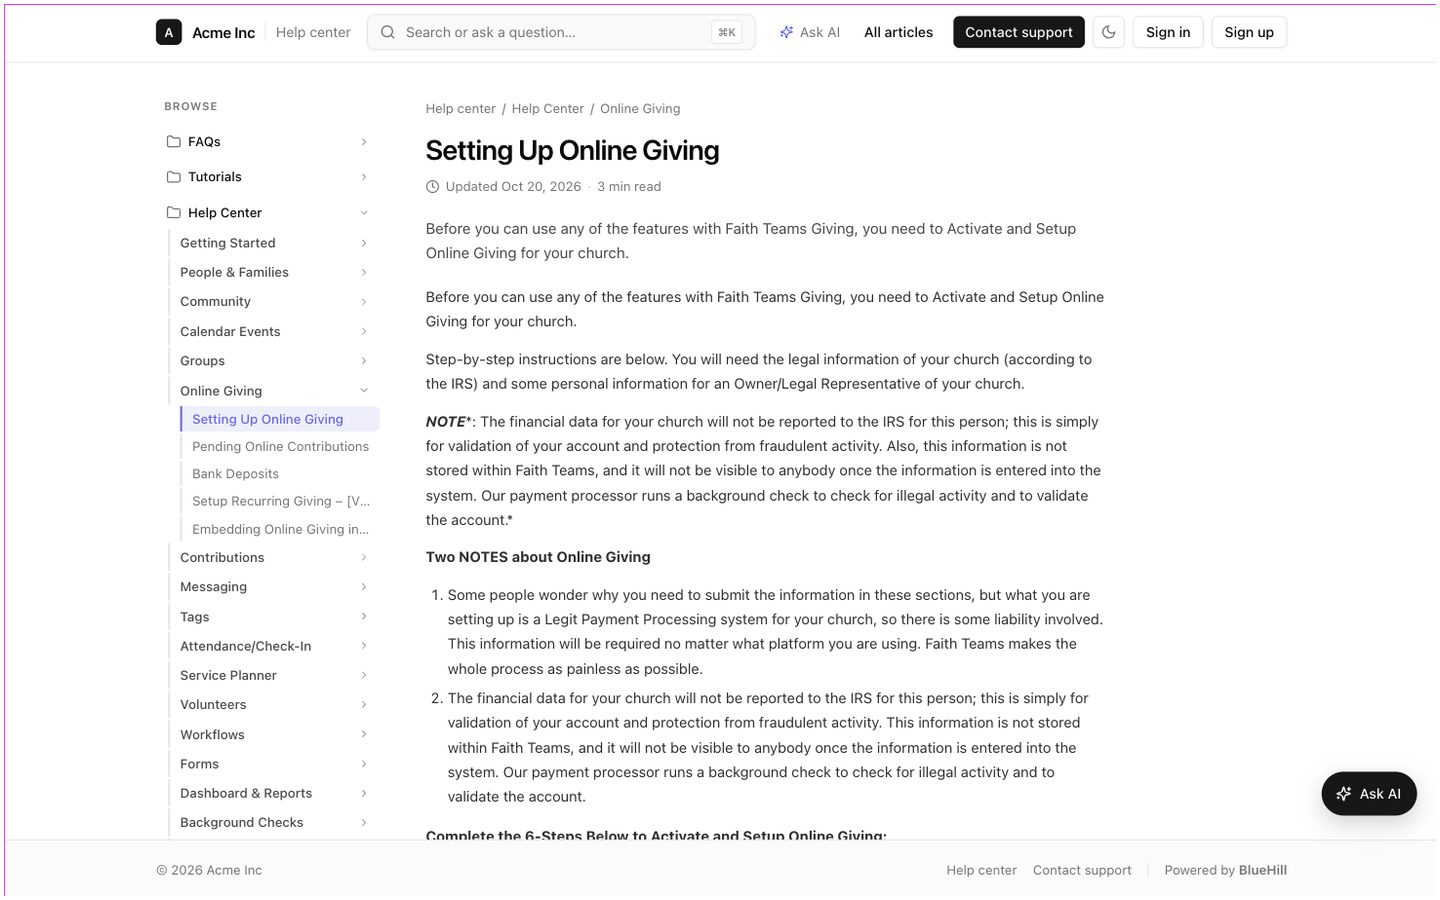Click the clock icon beside updated date
Image resolution: width=1440 pixels, height=900 pixels.
(x=433, y=187)
